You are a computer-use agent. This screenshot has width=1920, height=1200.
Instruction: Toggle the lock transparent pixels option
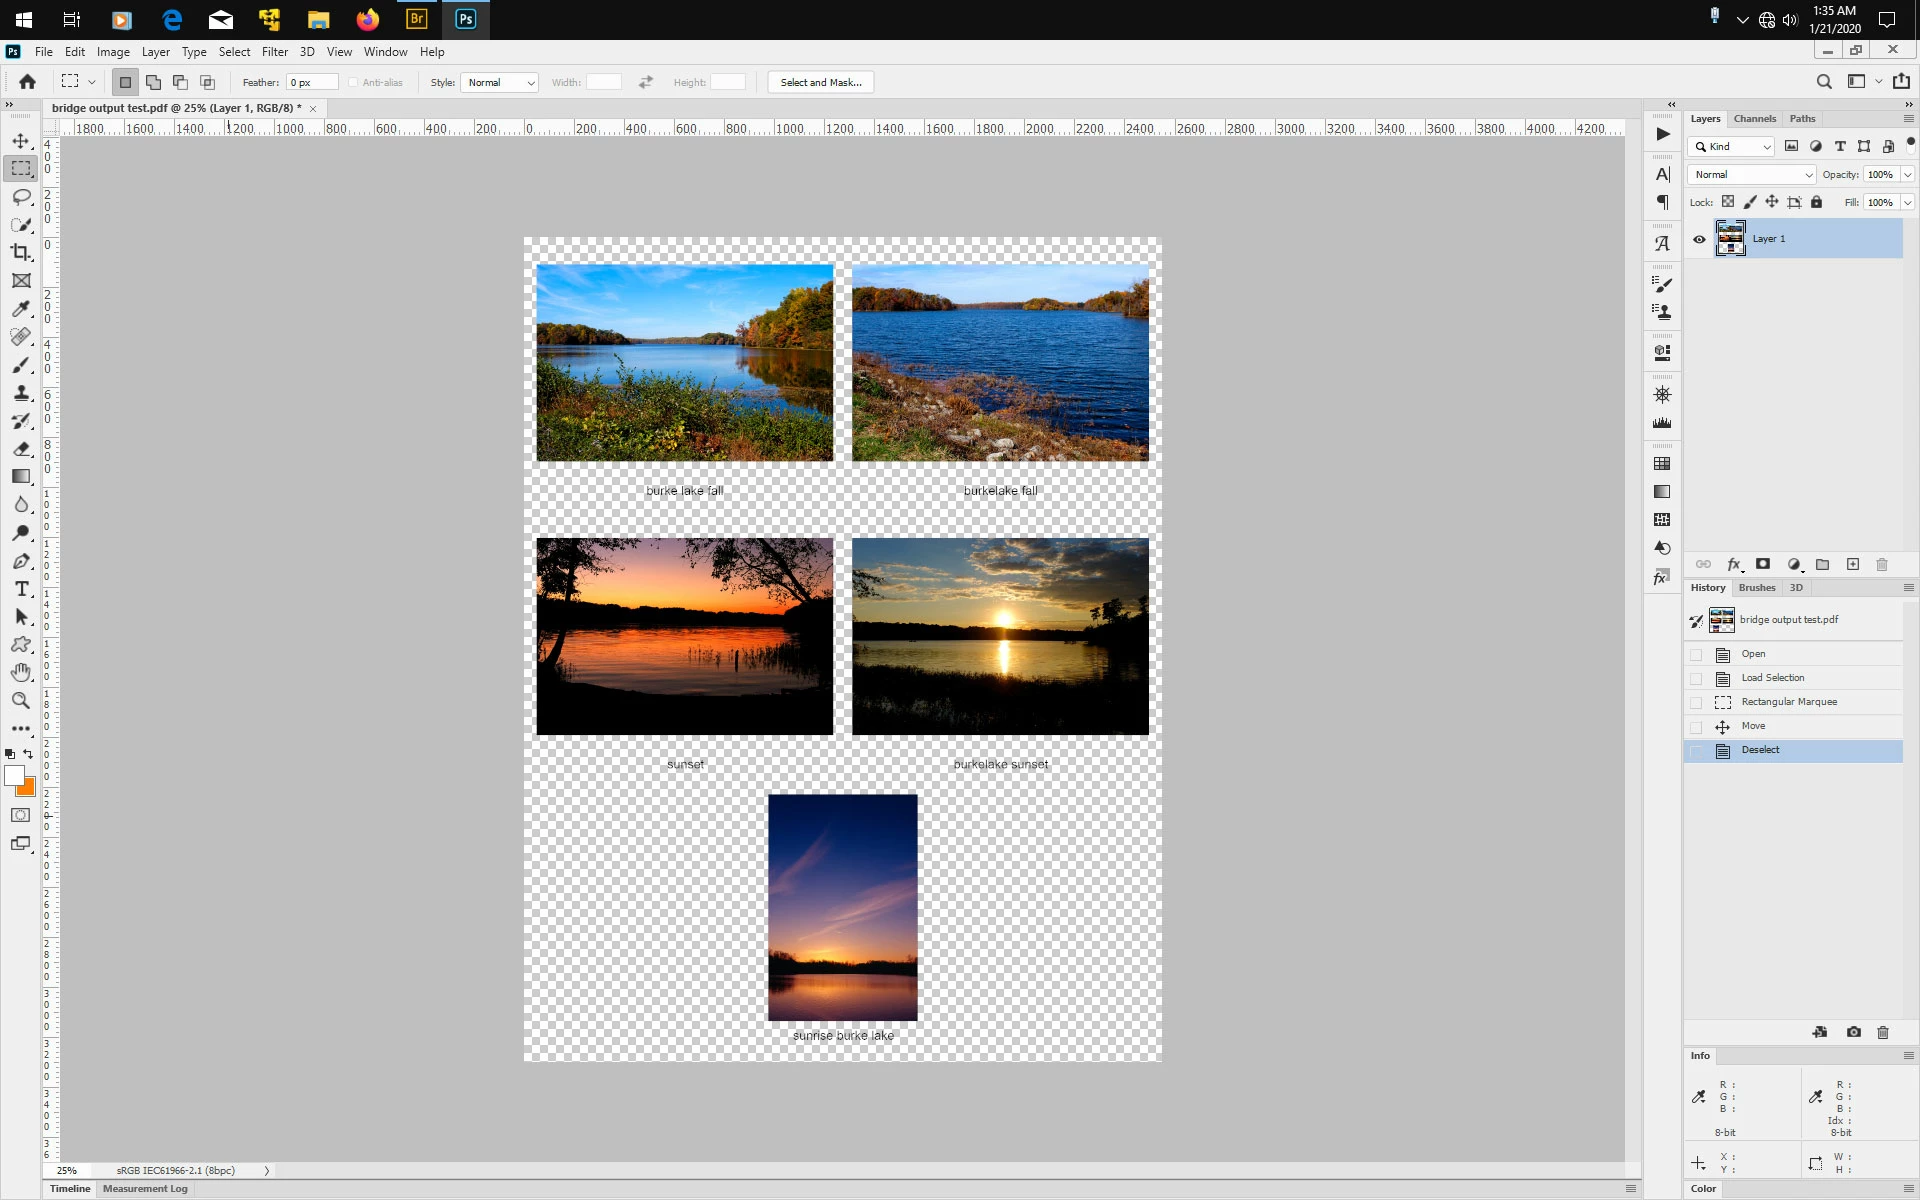coord(1728,202)
